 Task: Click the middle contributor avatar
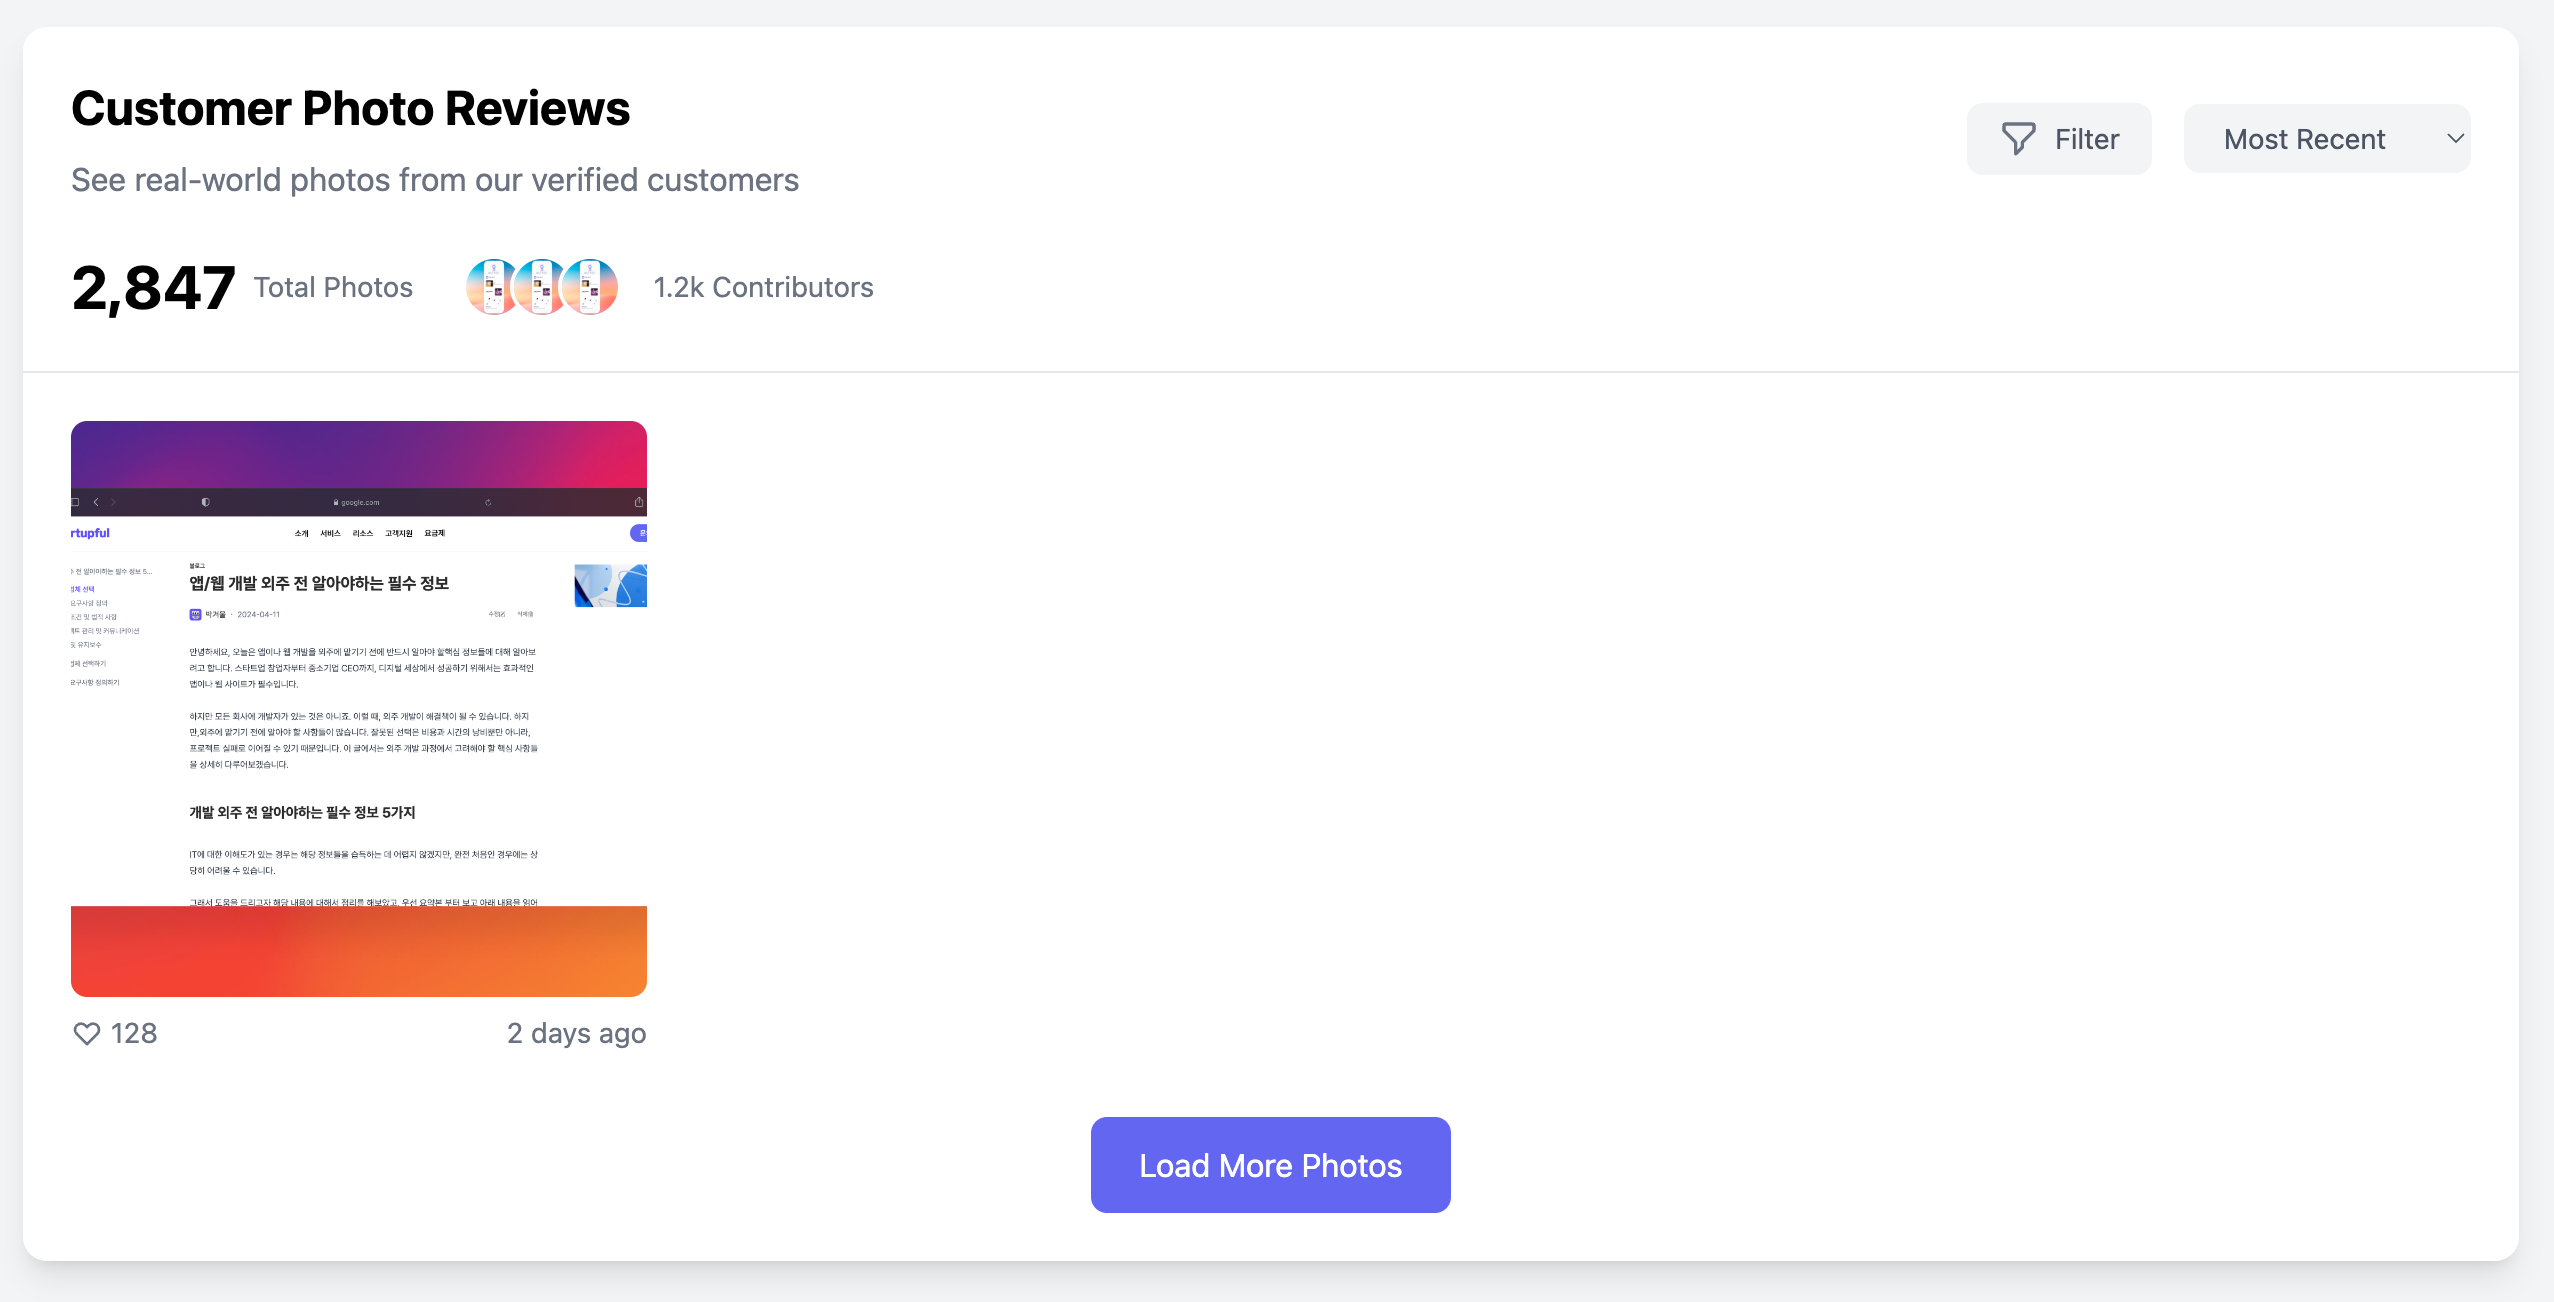tap(541, 287)
